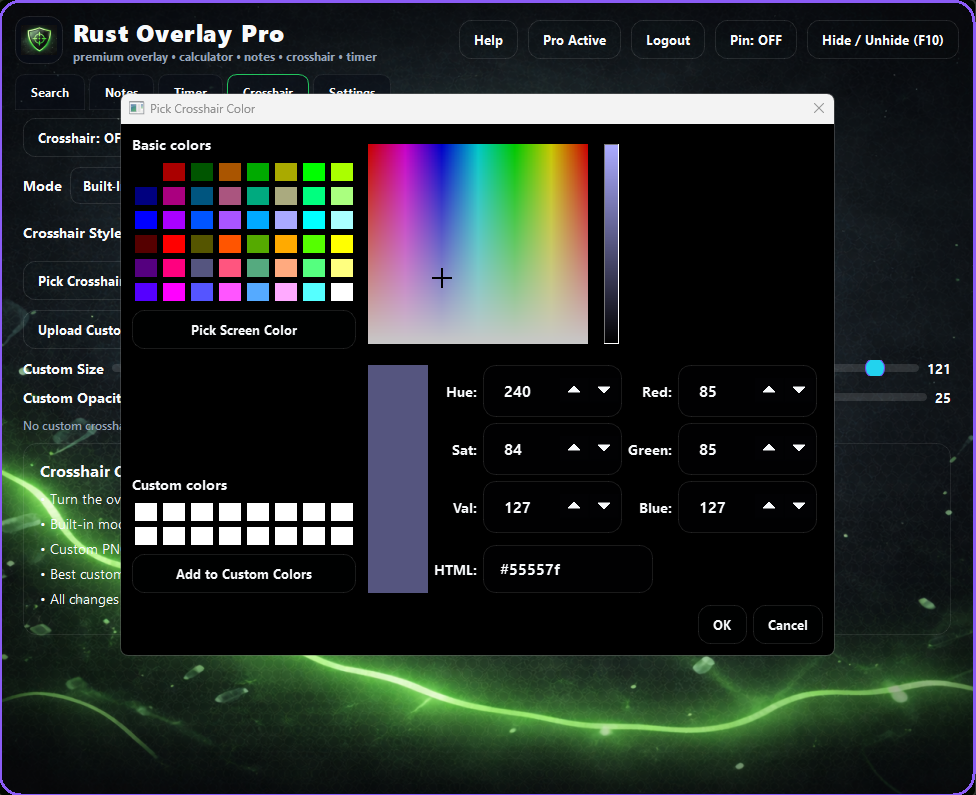Select the white basic color swatch
Image resolution: width=976 pixels, height=795 pixels.
click(342, 292)
